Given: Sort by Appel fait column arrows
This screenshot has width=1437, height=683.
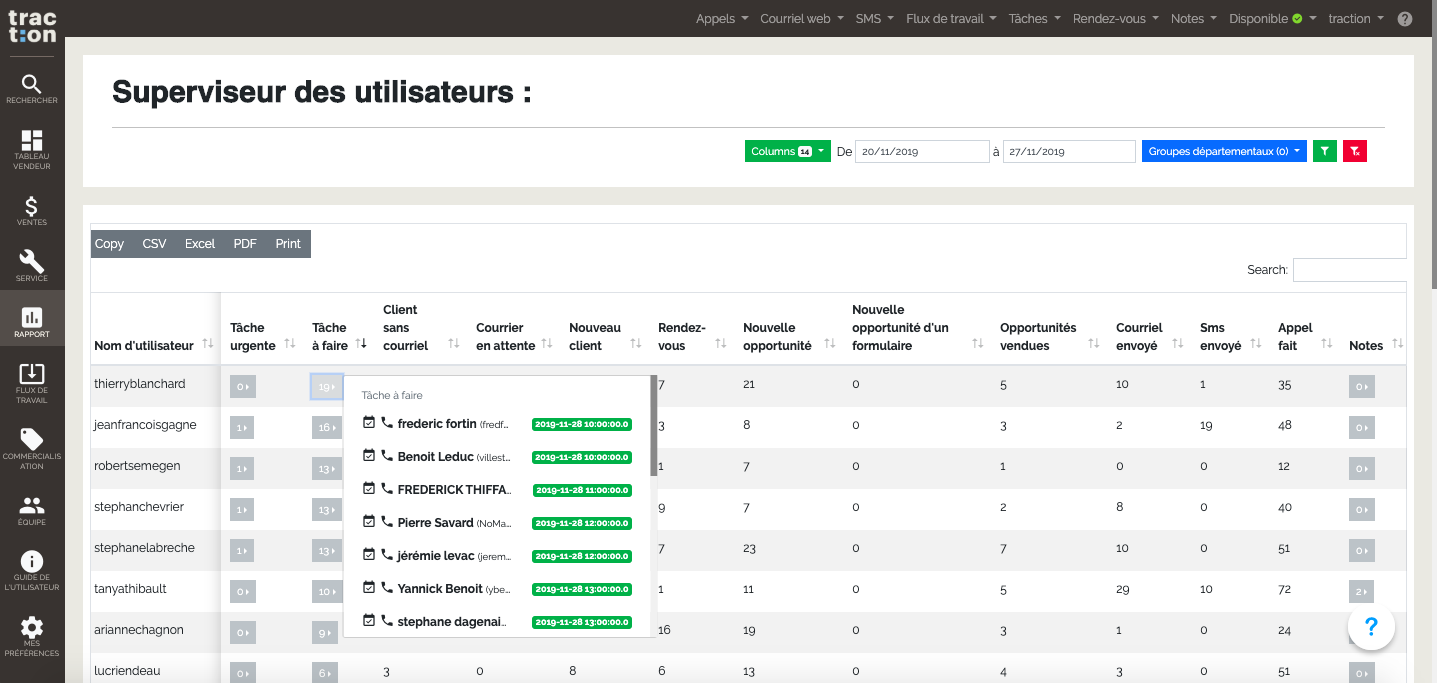Looking at the screenshot, I should click(x=1327, y=344).
